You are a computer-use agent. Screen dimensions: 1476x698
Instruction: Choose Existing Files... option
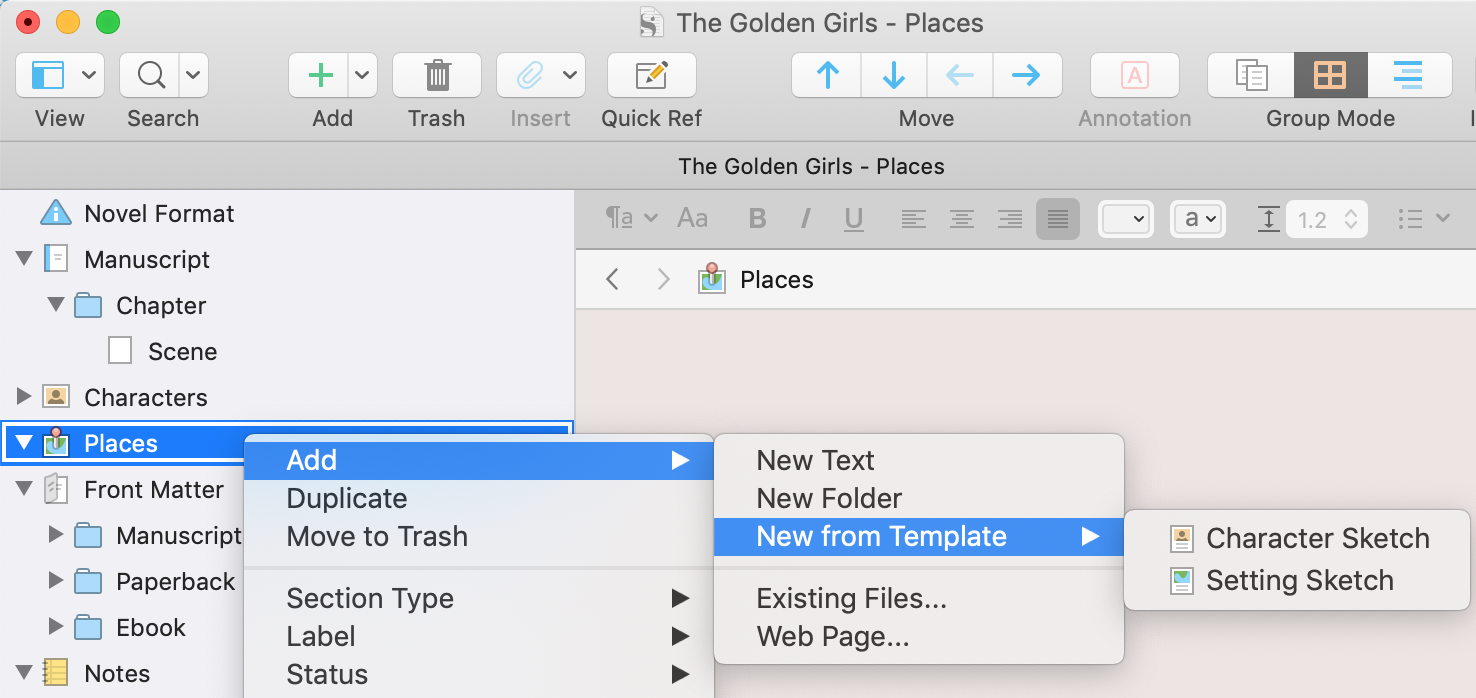pos(919,598)
